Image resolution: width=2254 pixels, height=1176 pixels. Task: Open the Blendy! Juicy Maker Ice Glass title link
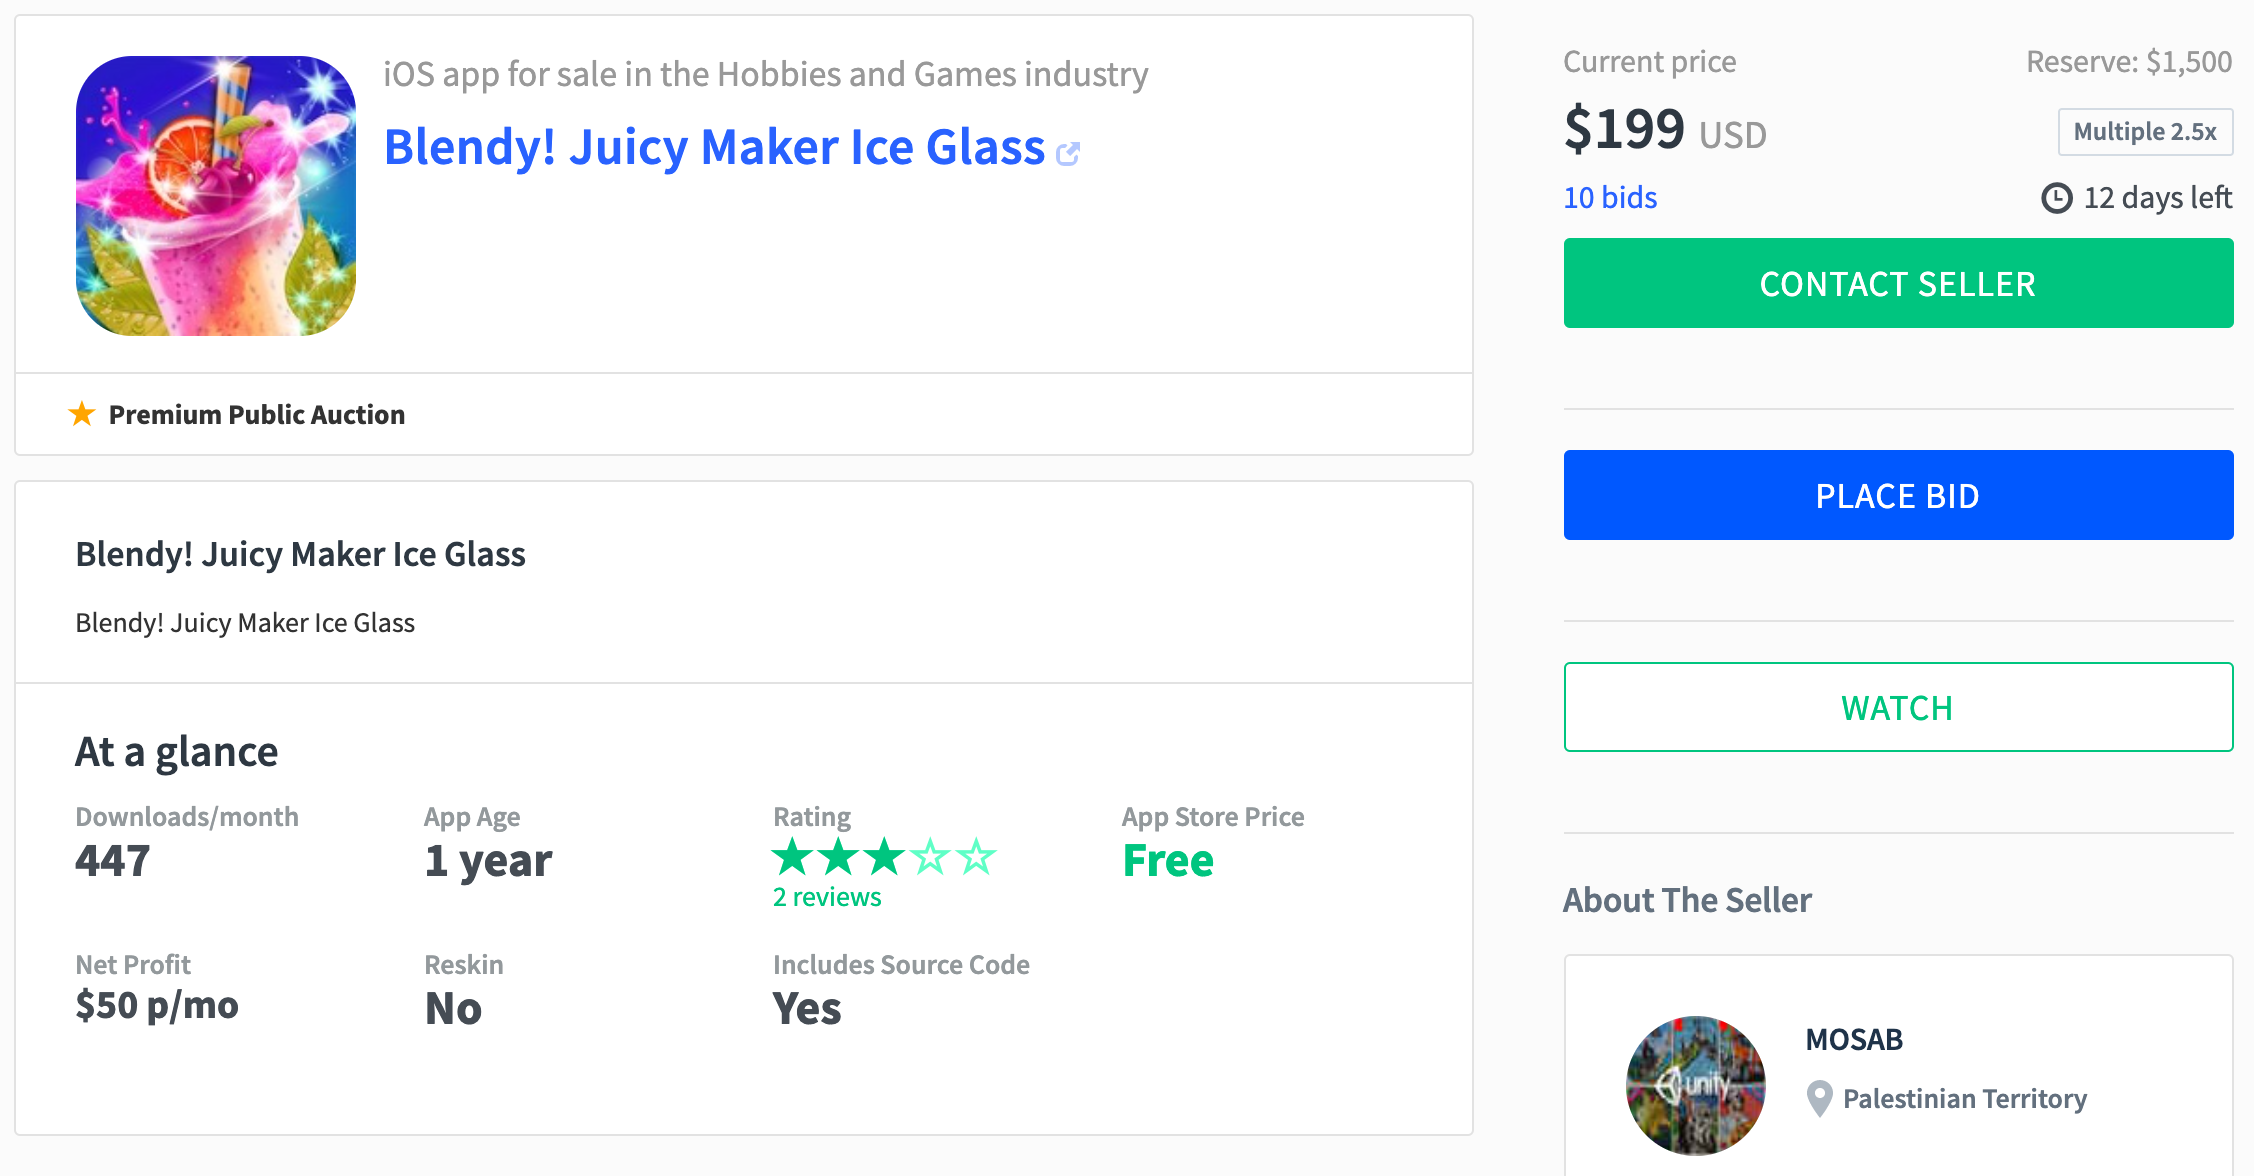tap(714, 147)
